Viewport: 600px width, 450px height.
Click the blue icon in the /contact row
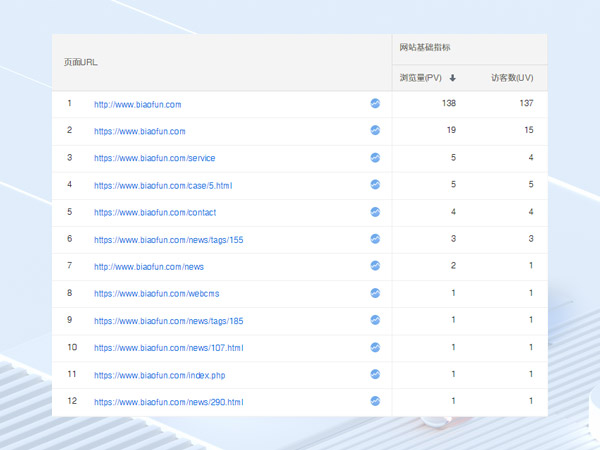375,212
